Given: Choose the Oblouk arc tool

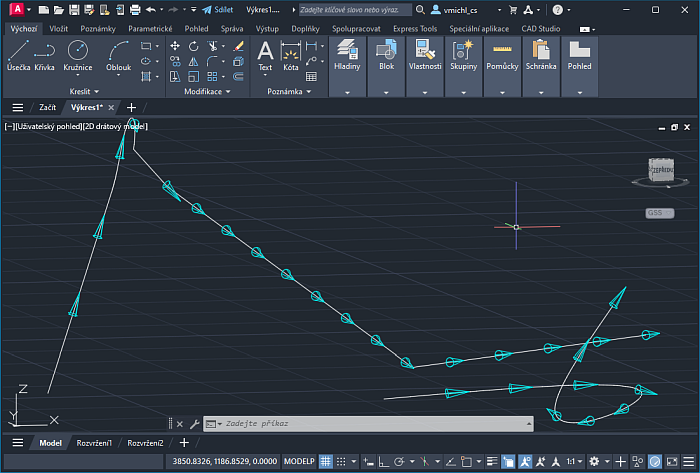Looking at the screenshot, I should (x=119, y=54).
